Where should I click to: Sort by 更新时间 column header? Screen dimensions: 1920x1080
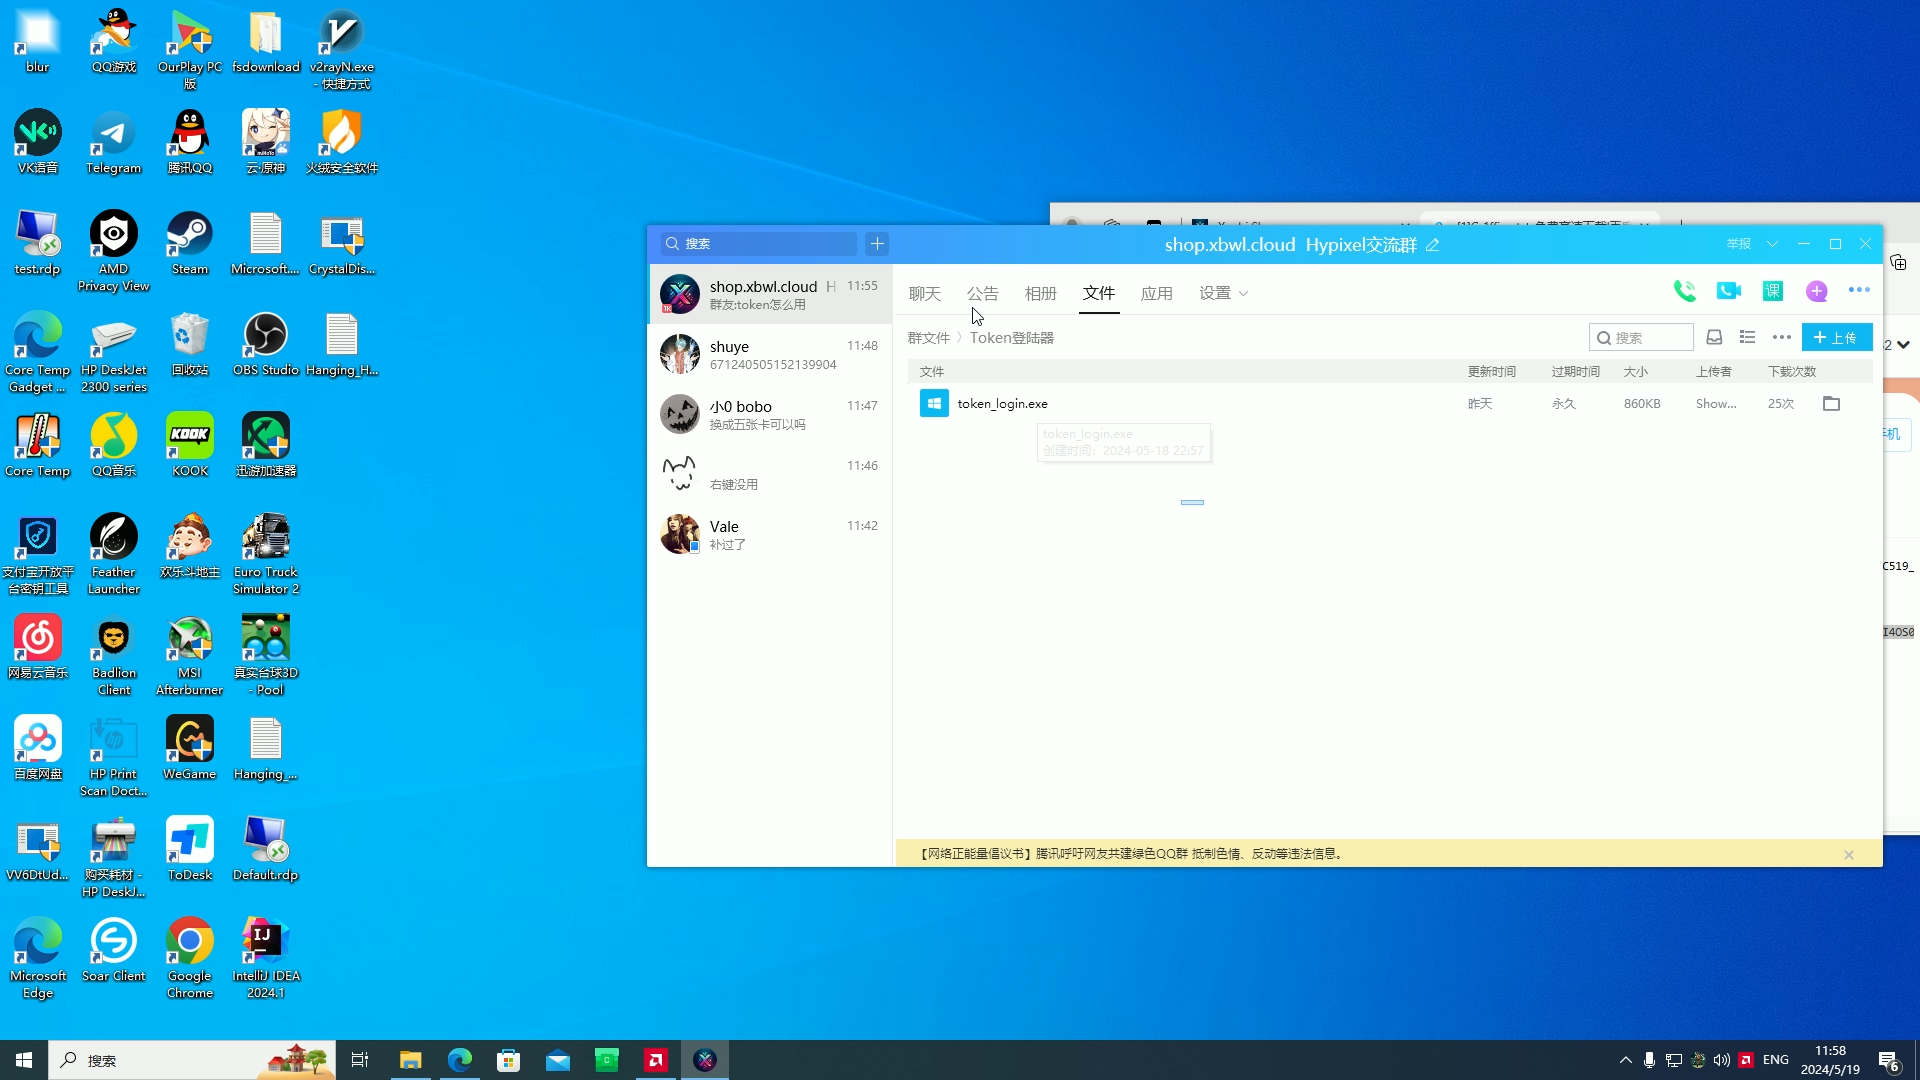(1492, 372)
